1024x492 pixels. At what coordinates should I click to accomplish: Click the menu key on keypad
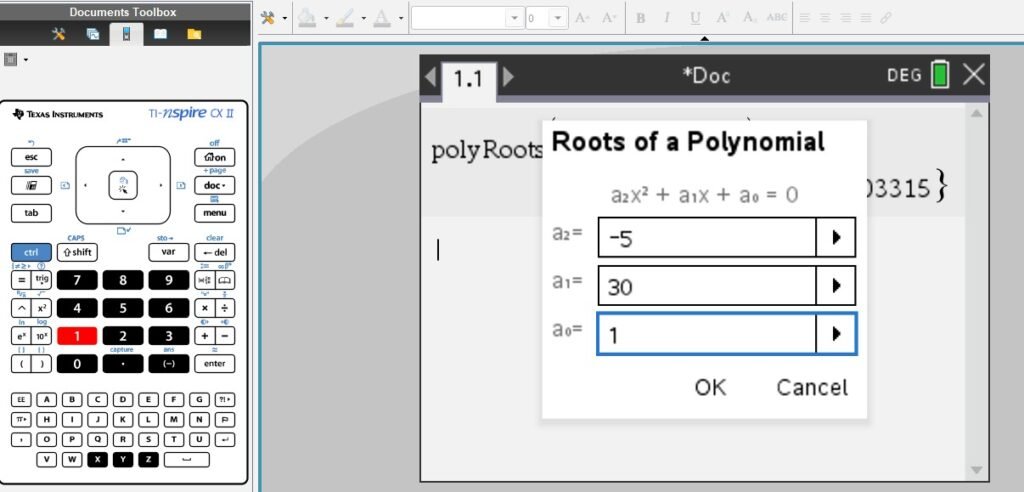215,213
